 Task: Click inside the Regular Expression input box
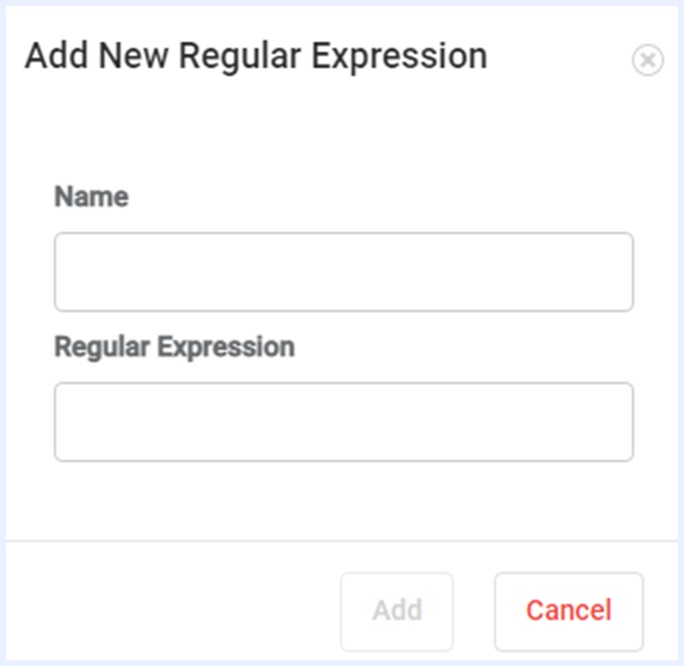[x=343, y=421]
